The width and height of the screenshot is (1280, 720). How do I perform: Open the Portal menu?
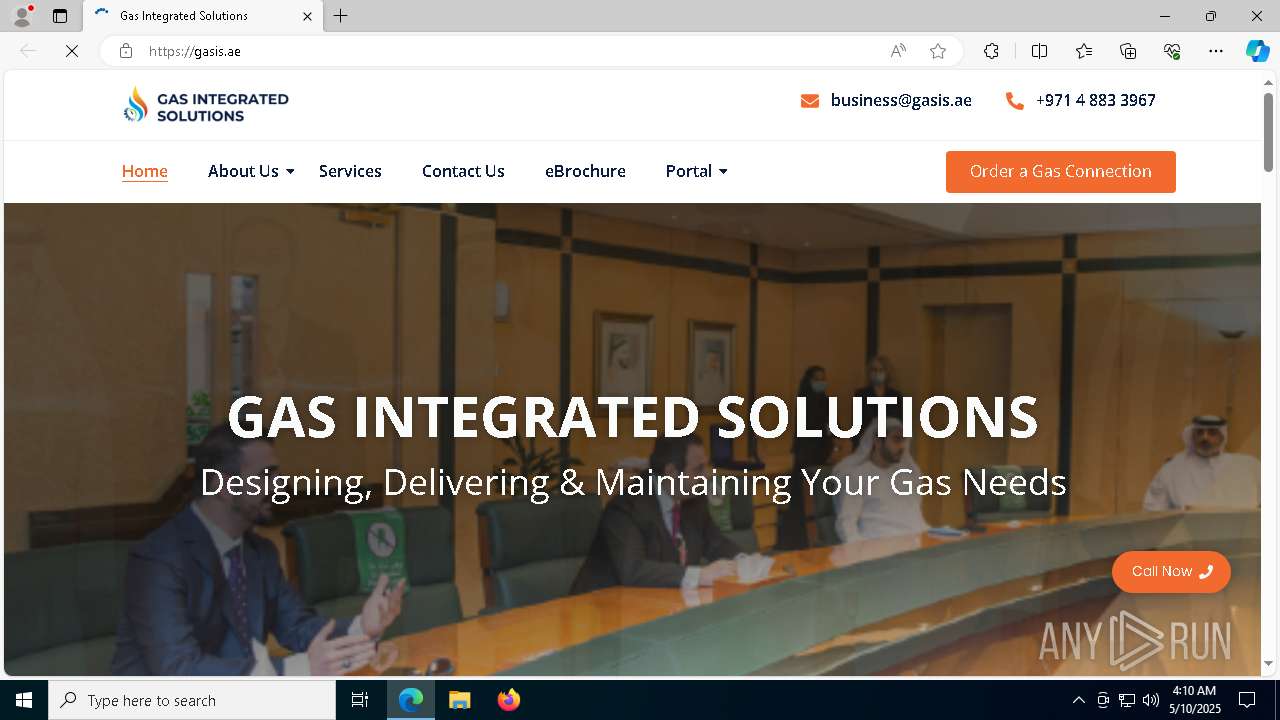pos(689,171)
